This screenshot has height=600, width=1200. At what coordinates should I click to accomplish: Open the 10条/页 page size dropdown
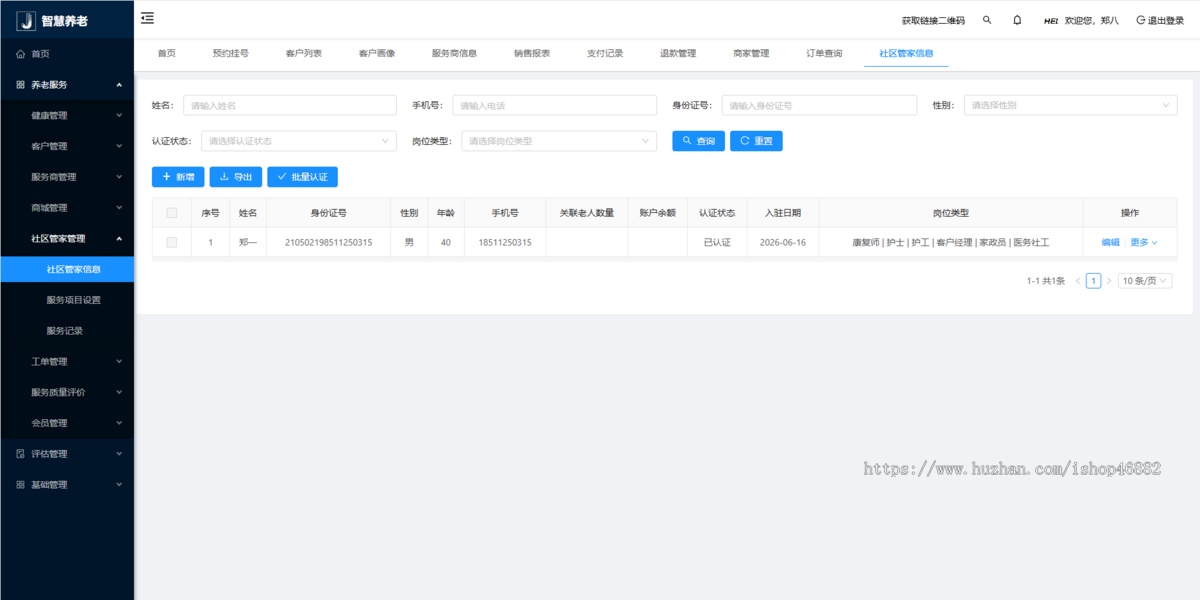[1145, 281]
